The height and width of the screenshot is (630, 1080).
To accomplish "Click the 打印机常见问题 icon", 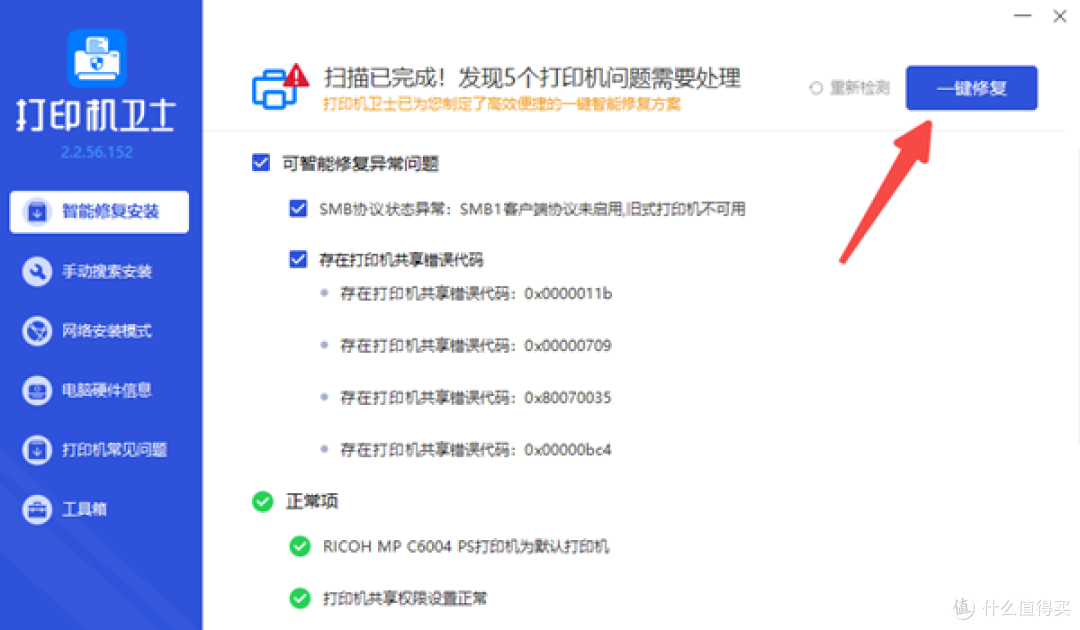I will (x=37, y=450).
